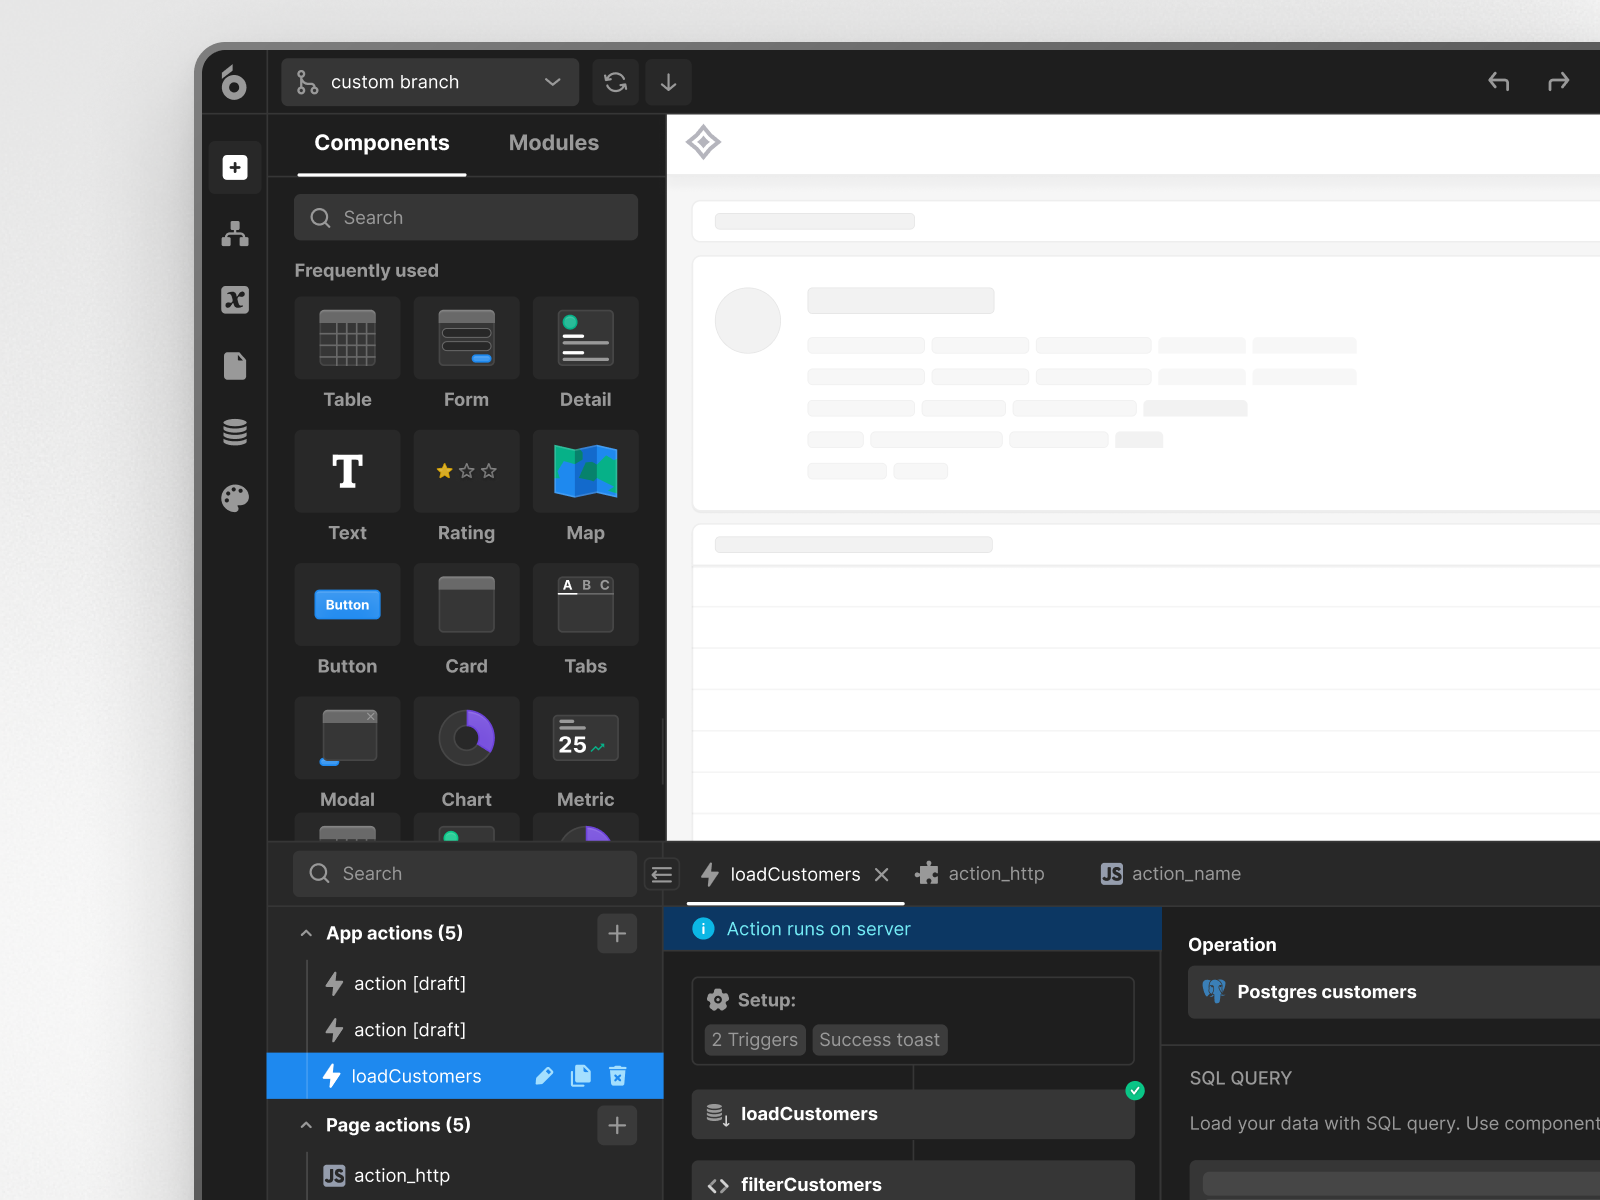The width and height of the screenshot is (1600, 1200).
Task: Open the action_name tab
Action: tap(1171, 874)
